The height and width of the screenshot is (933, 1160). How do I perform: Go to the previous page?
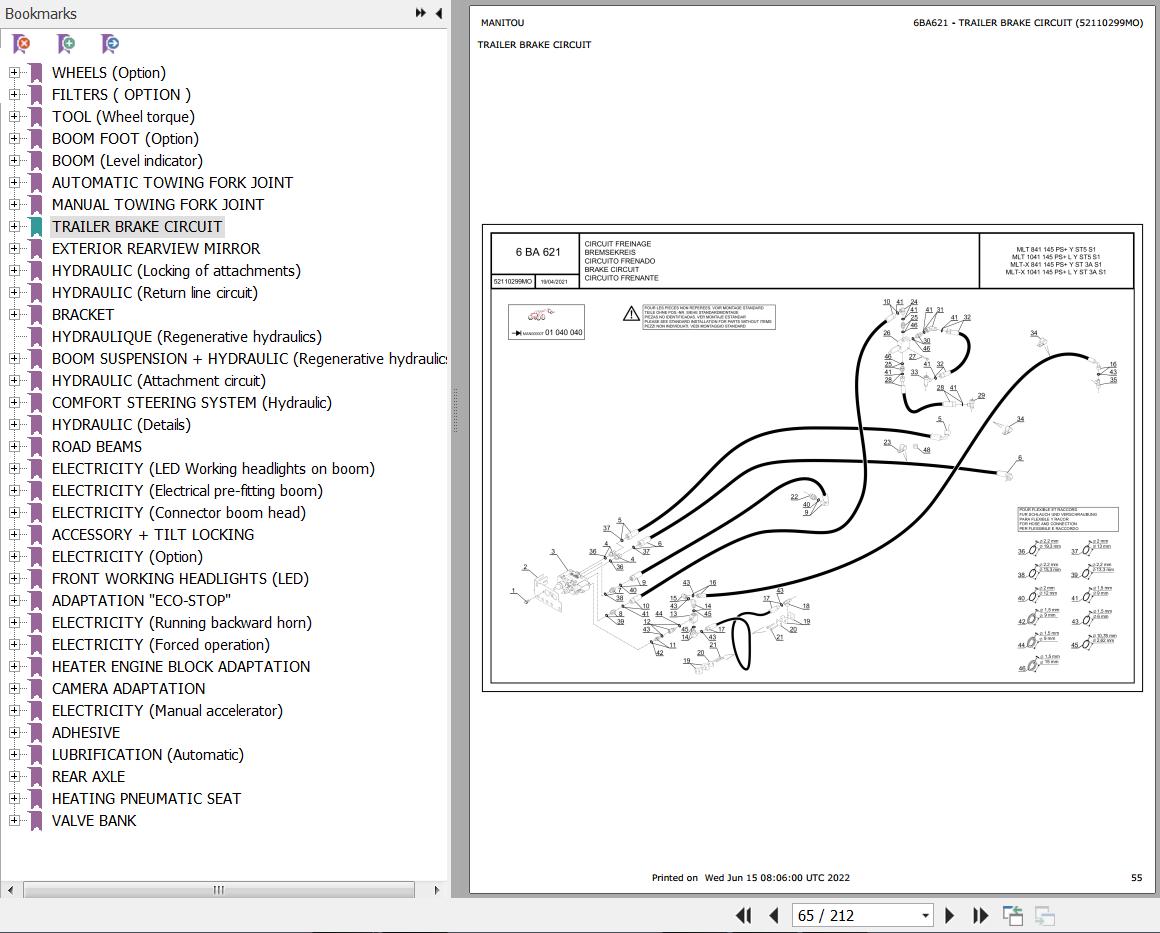point(773,915)
